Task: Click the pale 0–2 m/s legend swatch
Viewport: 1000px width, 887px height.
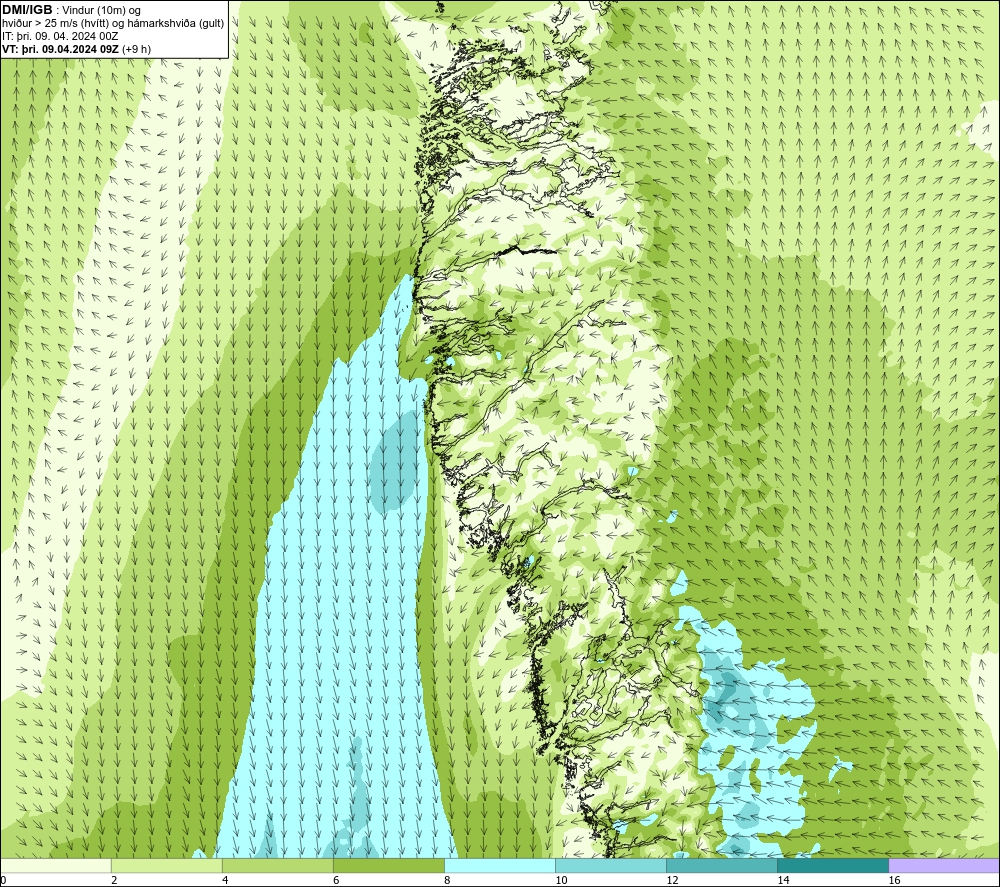Action: click(55, 865)
